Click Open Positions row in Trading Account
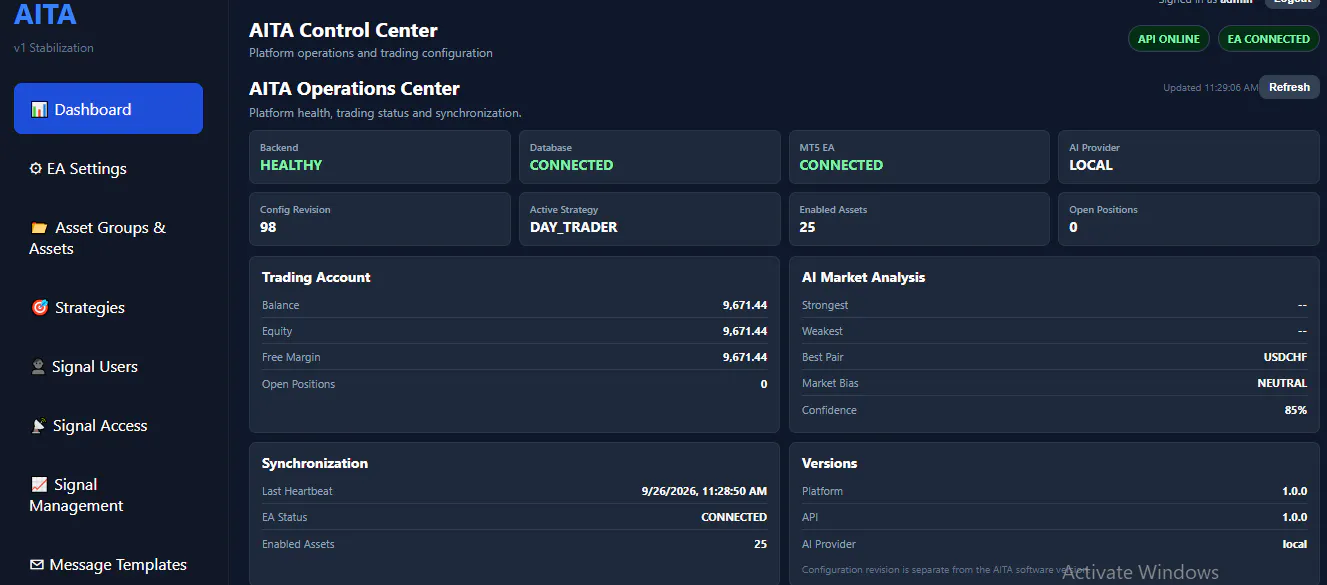The image size is (1327, 585). (514, 384)
